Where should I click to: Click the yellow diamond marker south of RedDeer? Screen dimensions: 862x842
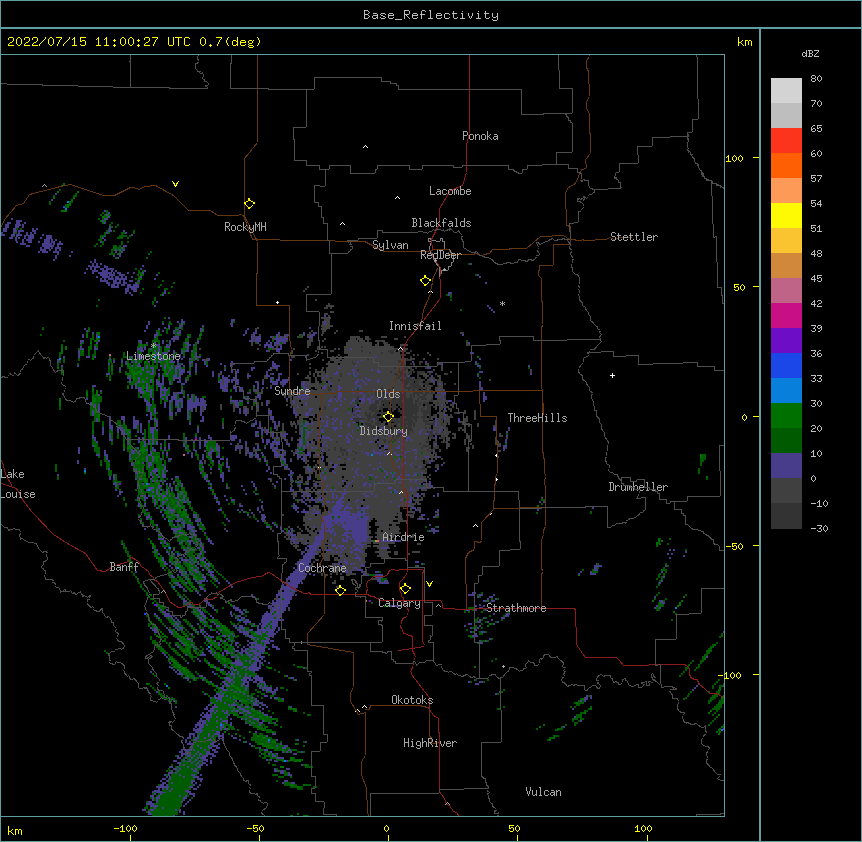click(x=425, y=280)
